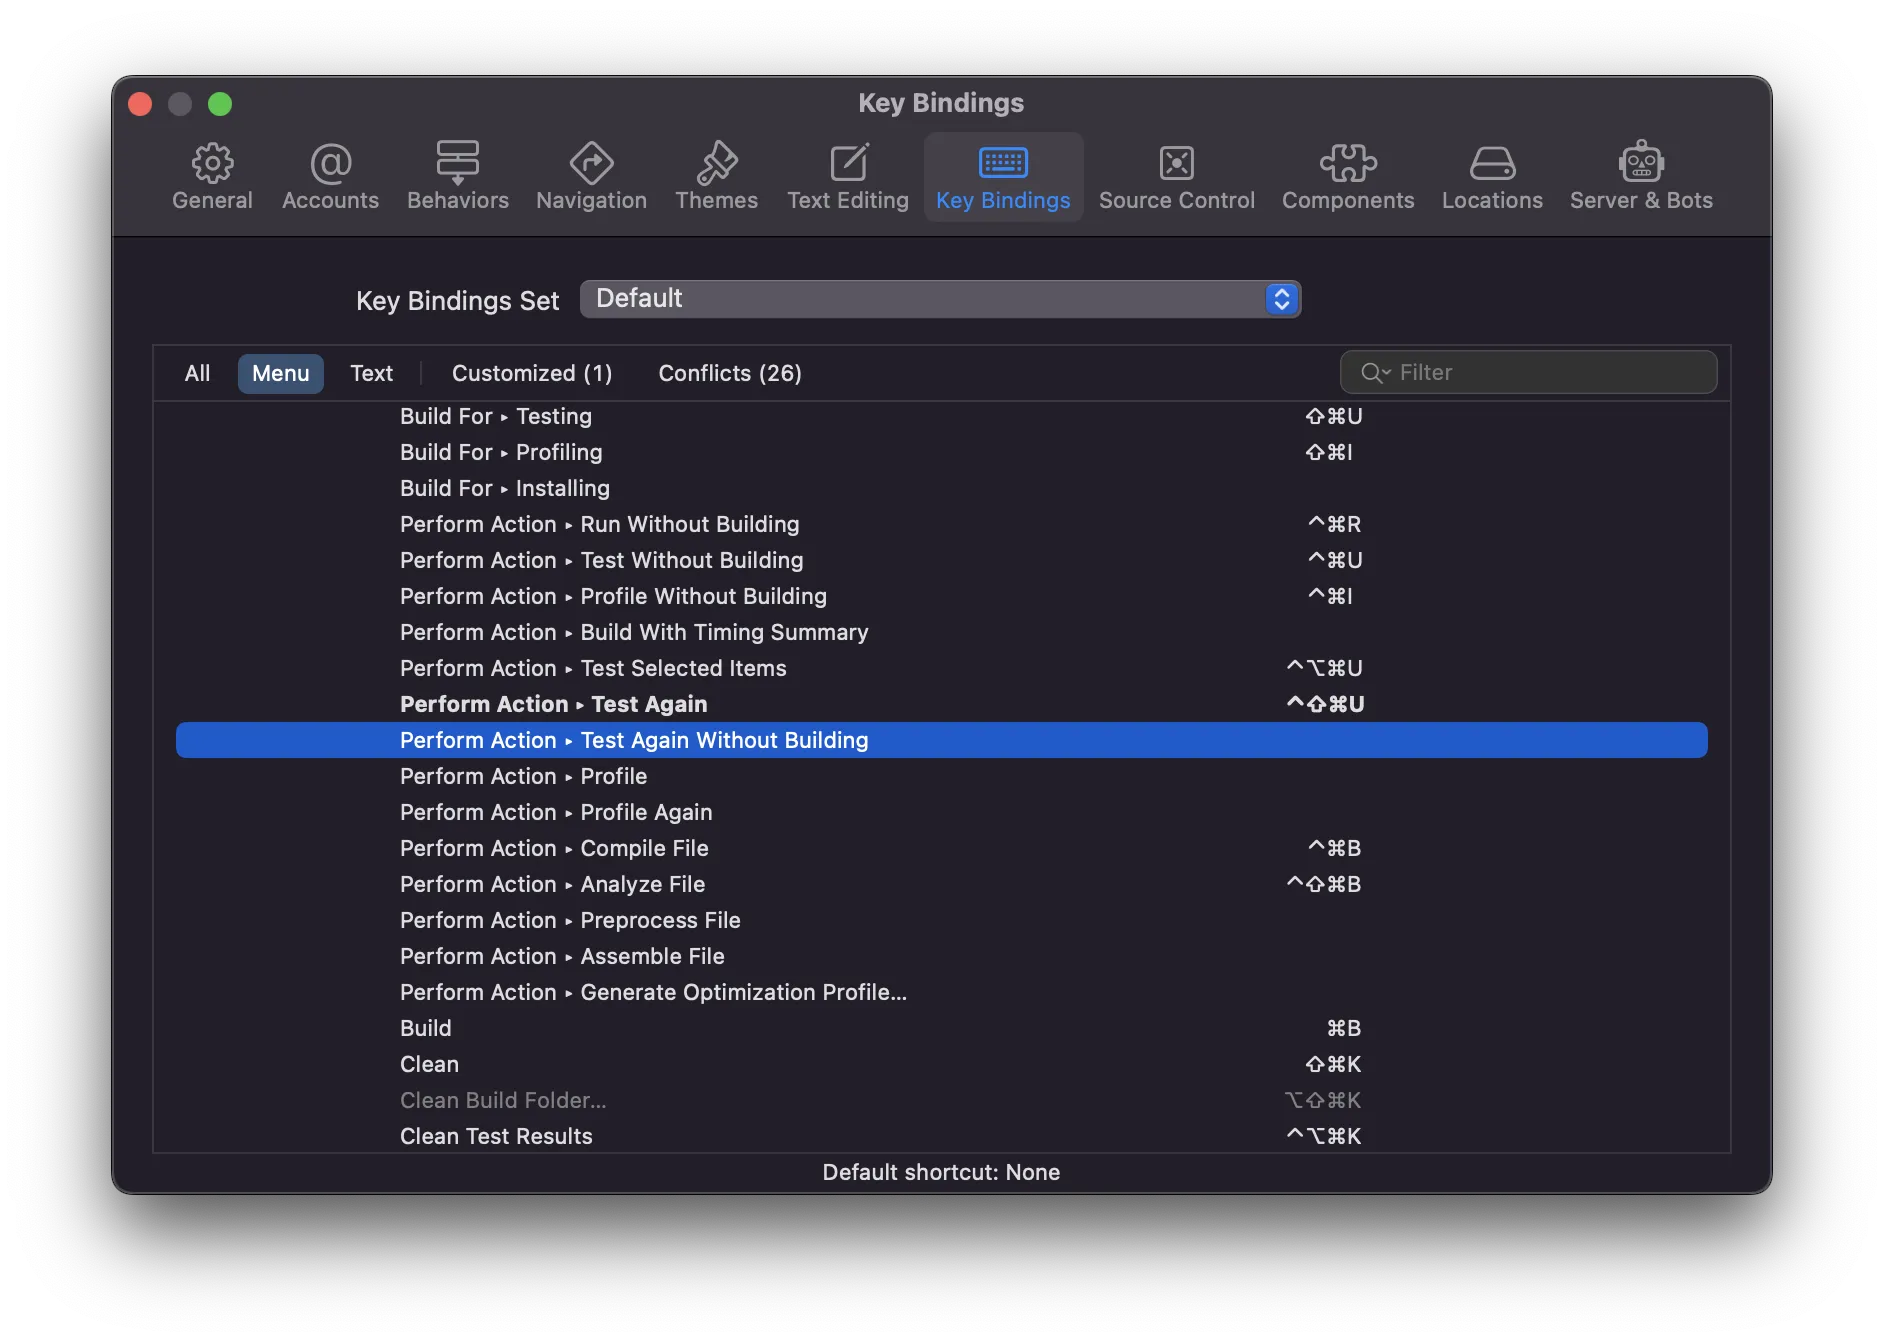This screenshot has width=1884, height=1342.
Task: Select the Analyze File row
Action: [941, 884]
